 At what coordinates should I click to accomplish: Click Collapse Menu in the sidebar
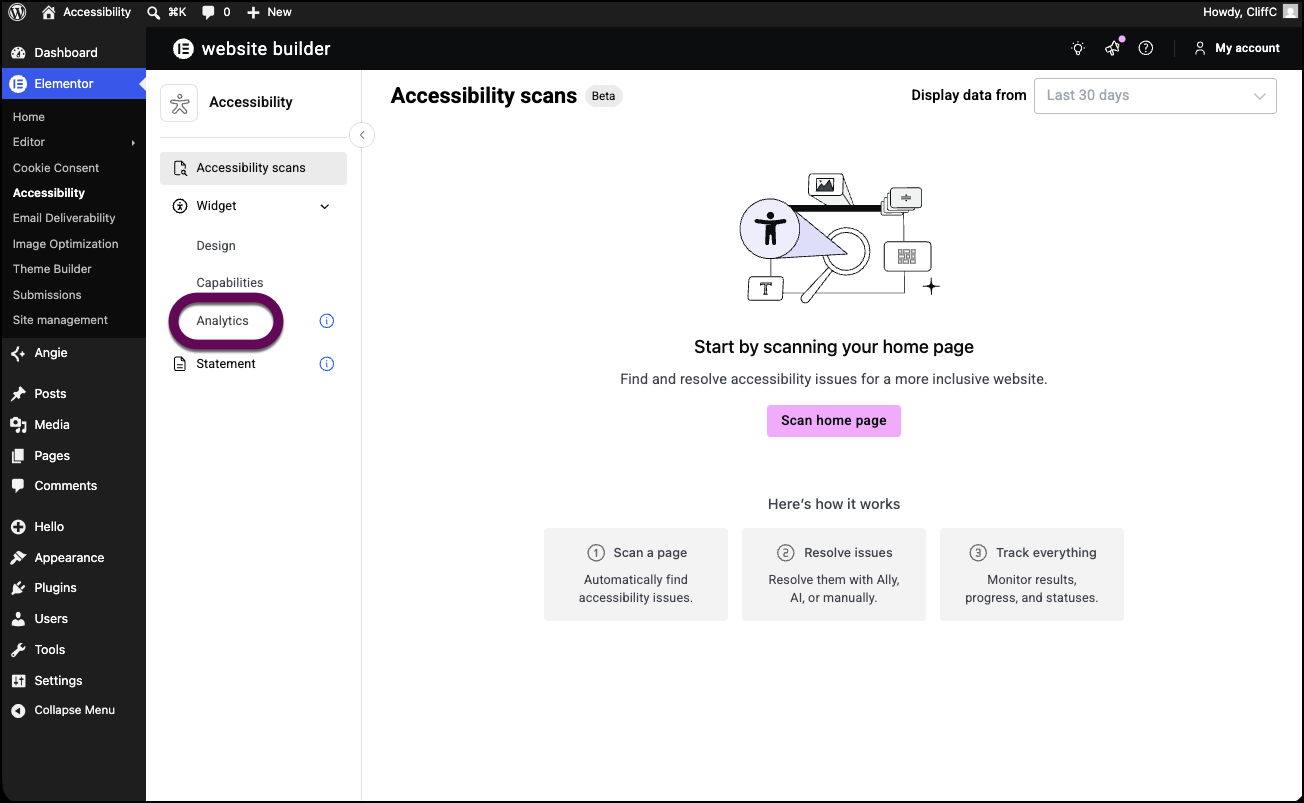pos(74,710)
